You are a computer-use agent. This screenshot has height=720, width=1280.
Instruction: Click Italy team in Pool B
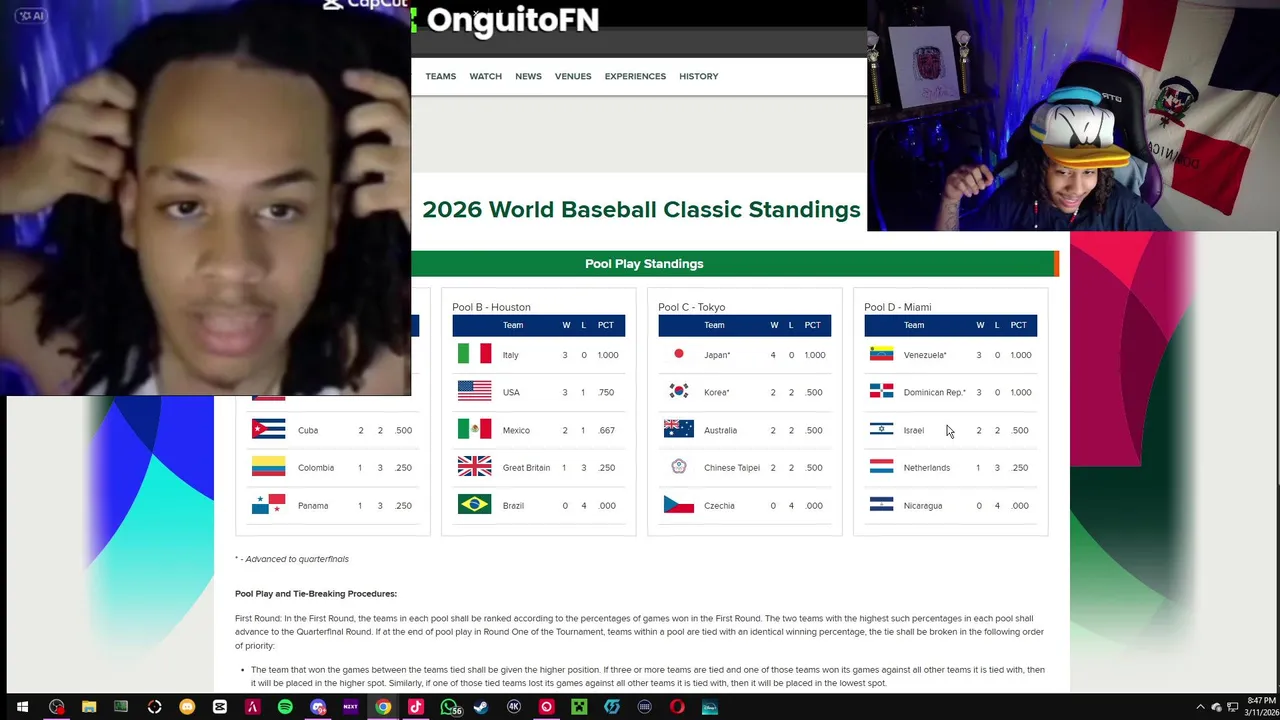pos(510,355)
